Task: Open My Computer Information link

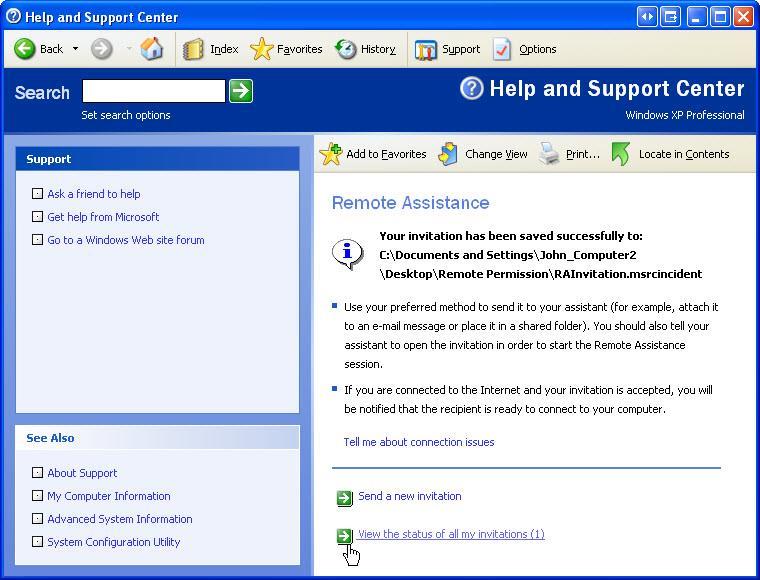Action: pyautogui.click(x=109, y=496)
